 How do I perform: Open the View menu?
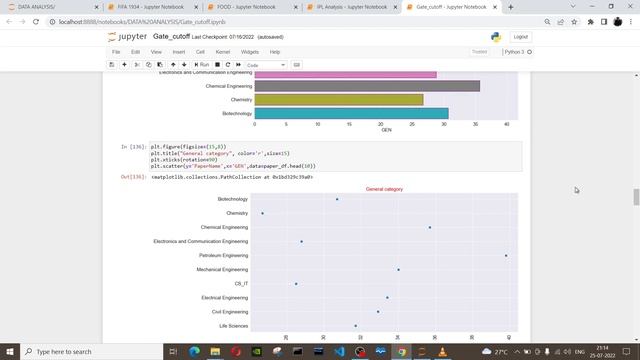point(156,52)
